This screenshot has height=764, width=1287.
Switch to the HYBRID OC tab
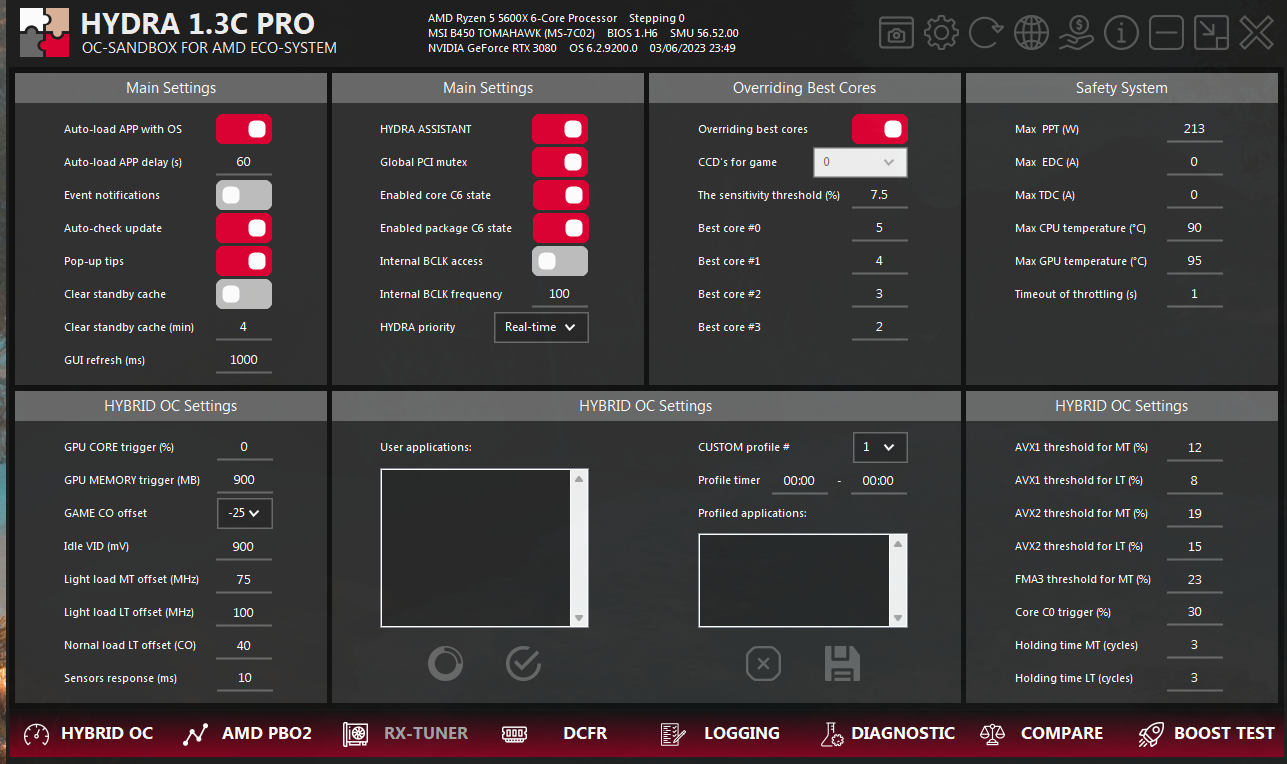[x=88, y=733]
